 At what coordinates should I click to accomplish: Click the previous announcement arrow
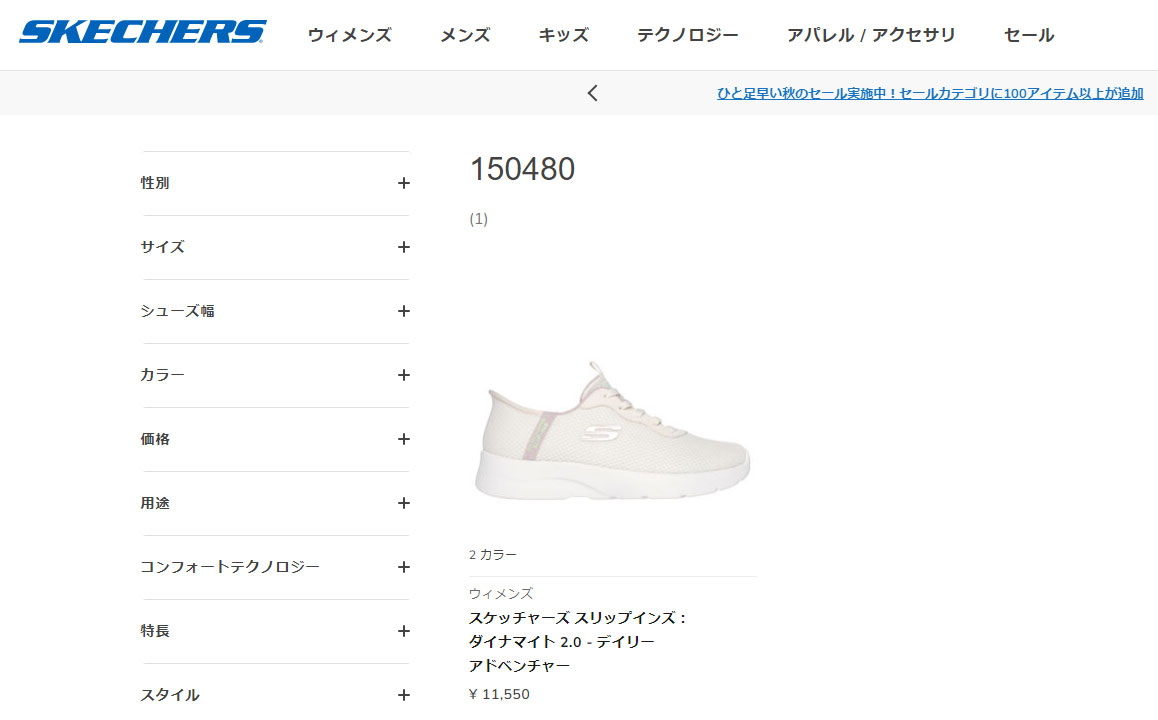pyautogui.click(x=592, y=93)
